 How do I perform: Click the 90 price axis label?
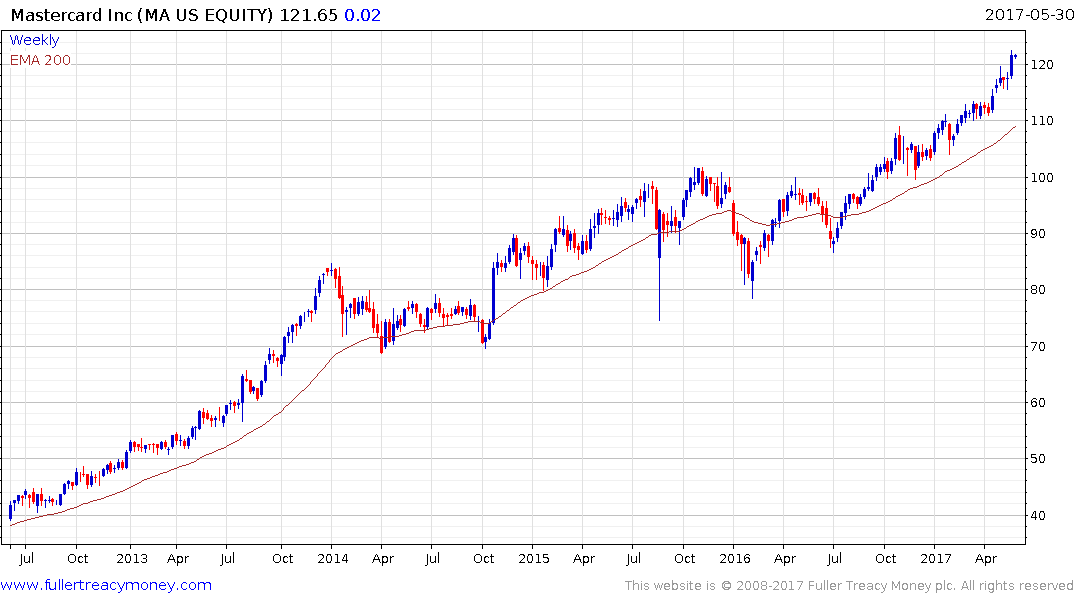tap(1038, 234)
